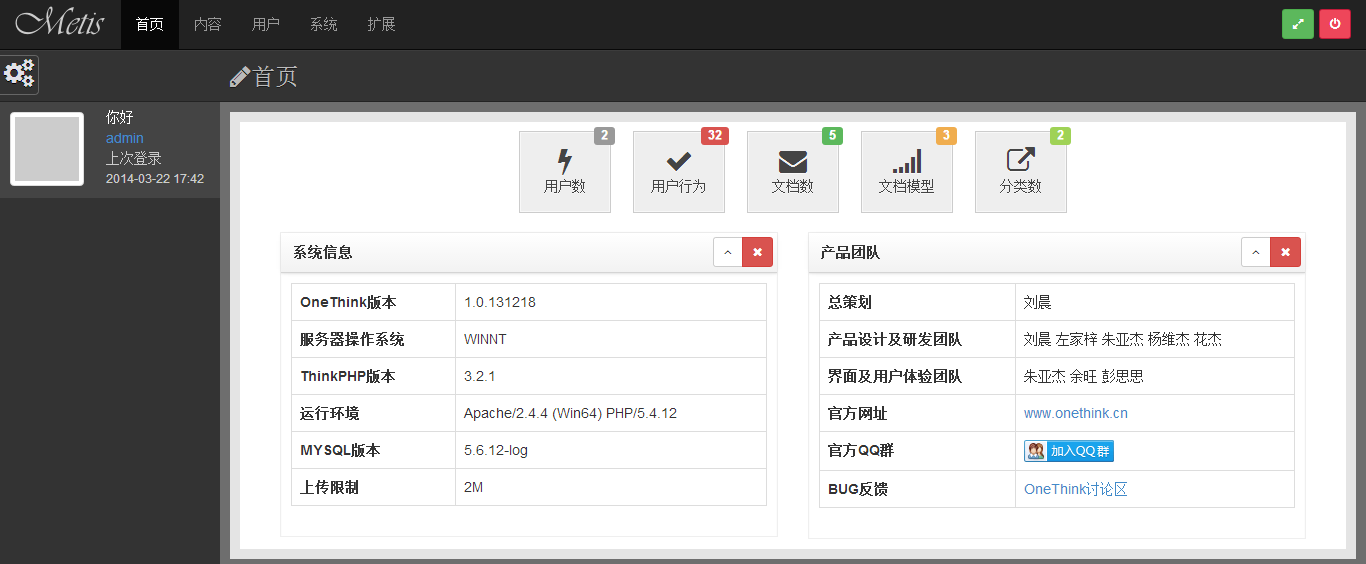Click the 加入QQ群 button
This screenshot has width=1366, height=564.
(1068, 451)
